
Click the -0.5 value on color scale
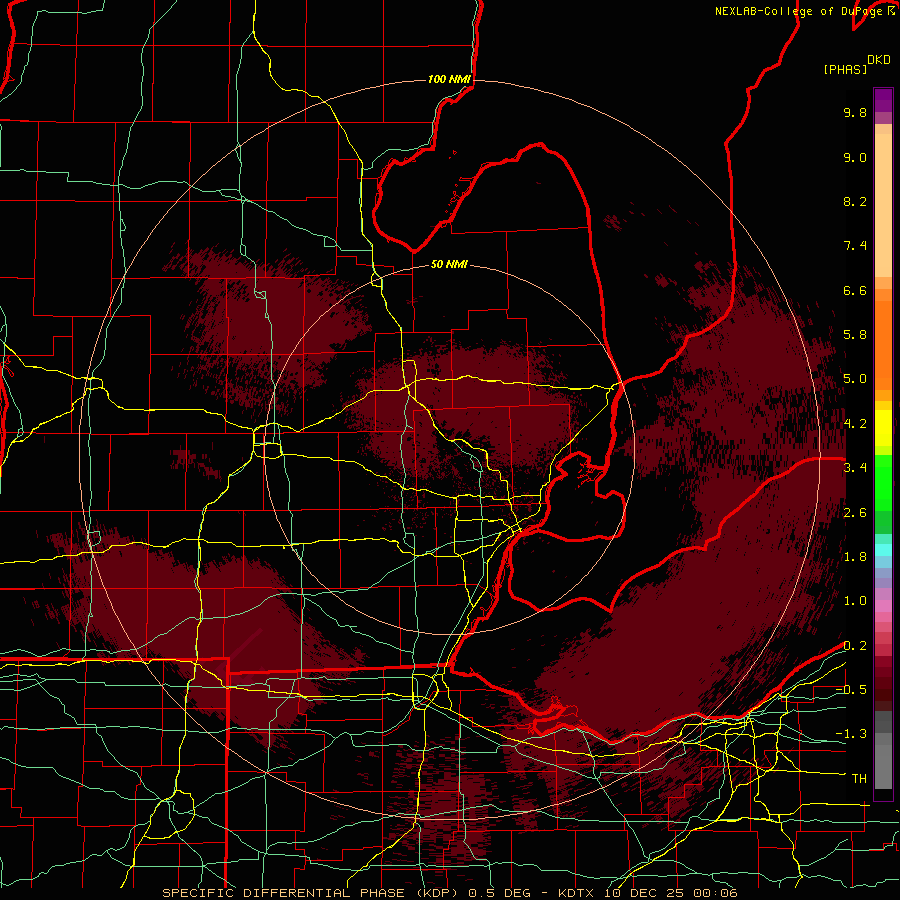(x=851, y=690)
